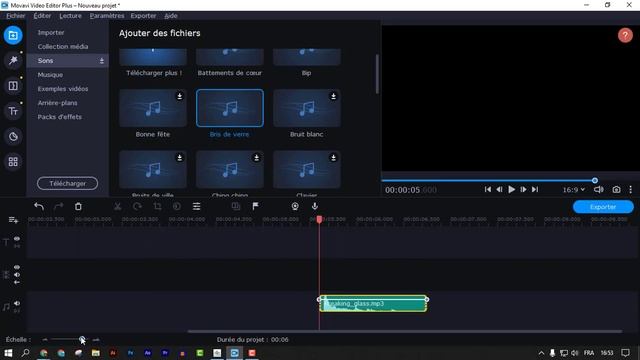Image resolution: width=640 pixels, height=360 pixels.
Task: Click the blue Exporter button
Action: tap(603, 207)
